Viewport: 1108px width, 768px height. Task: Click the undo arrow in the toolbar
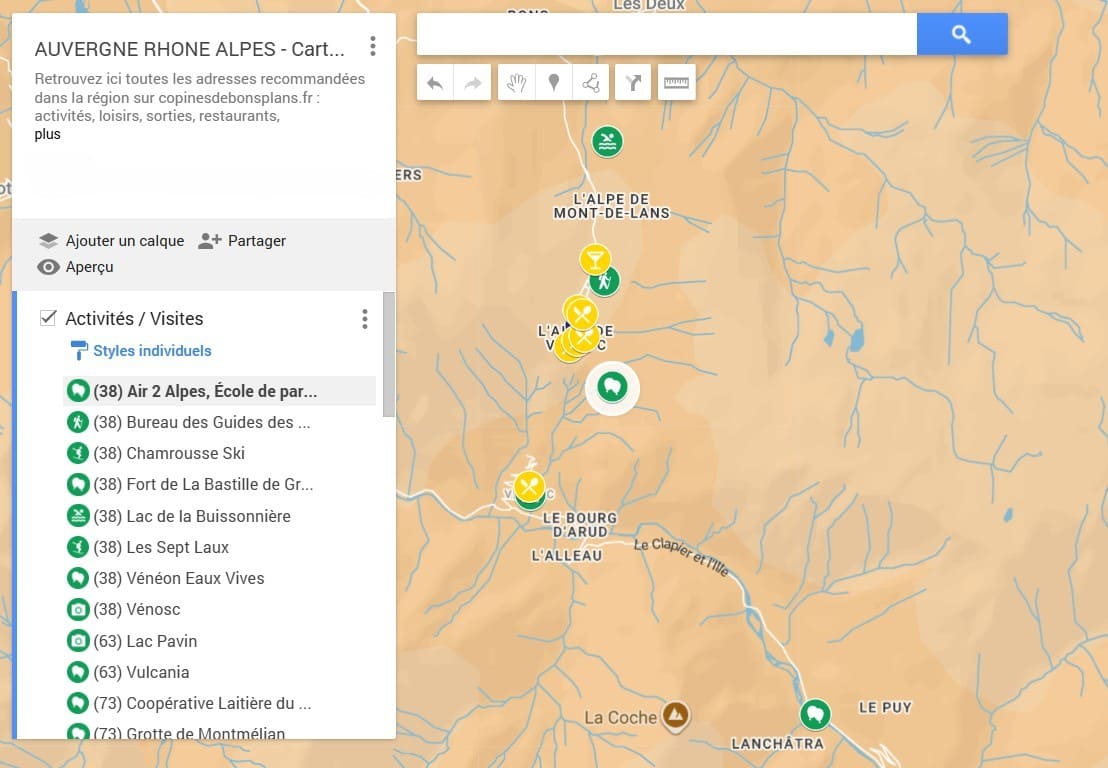coord(435,83)
